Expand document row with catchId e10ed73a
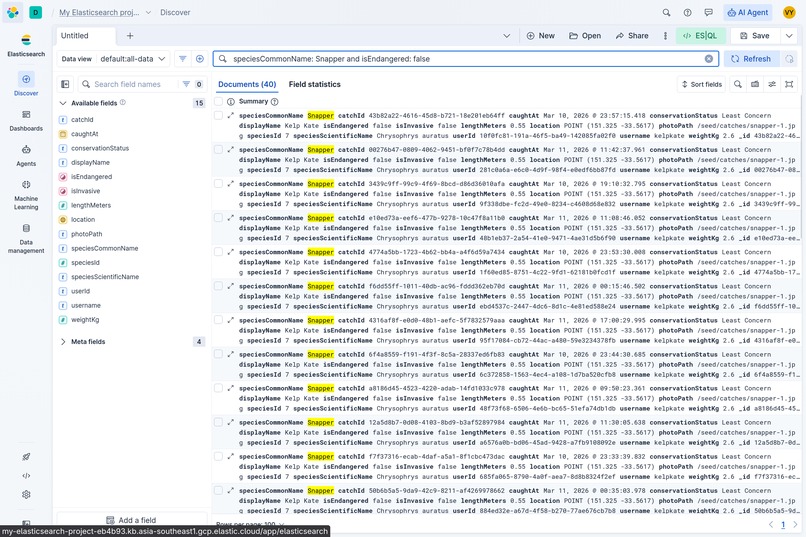 point(231,218)
